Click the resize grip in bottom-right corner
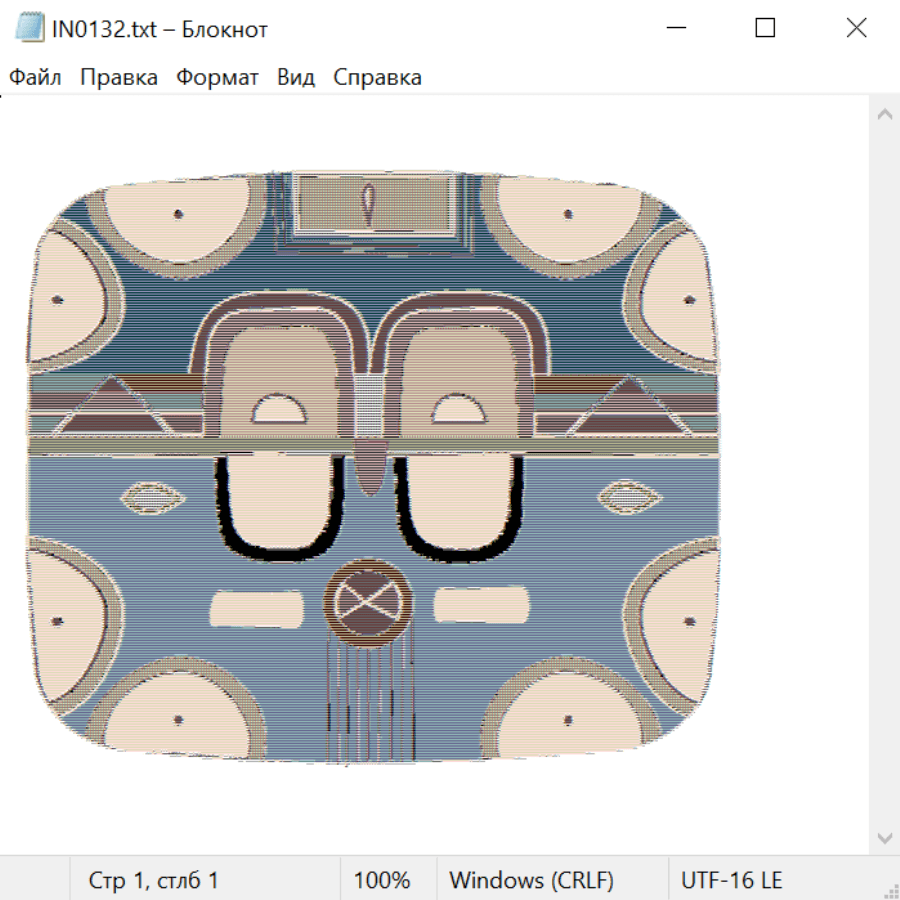The height and width of the screenshot is (900, 900). 891,891
